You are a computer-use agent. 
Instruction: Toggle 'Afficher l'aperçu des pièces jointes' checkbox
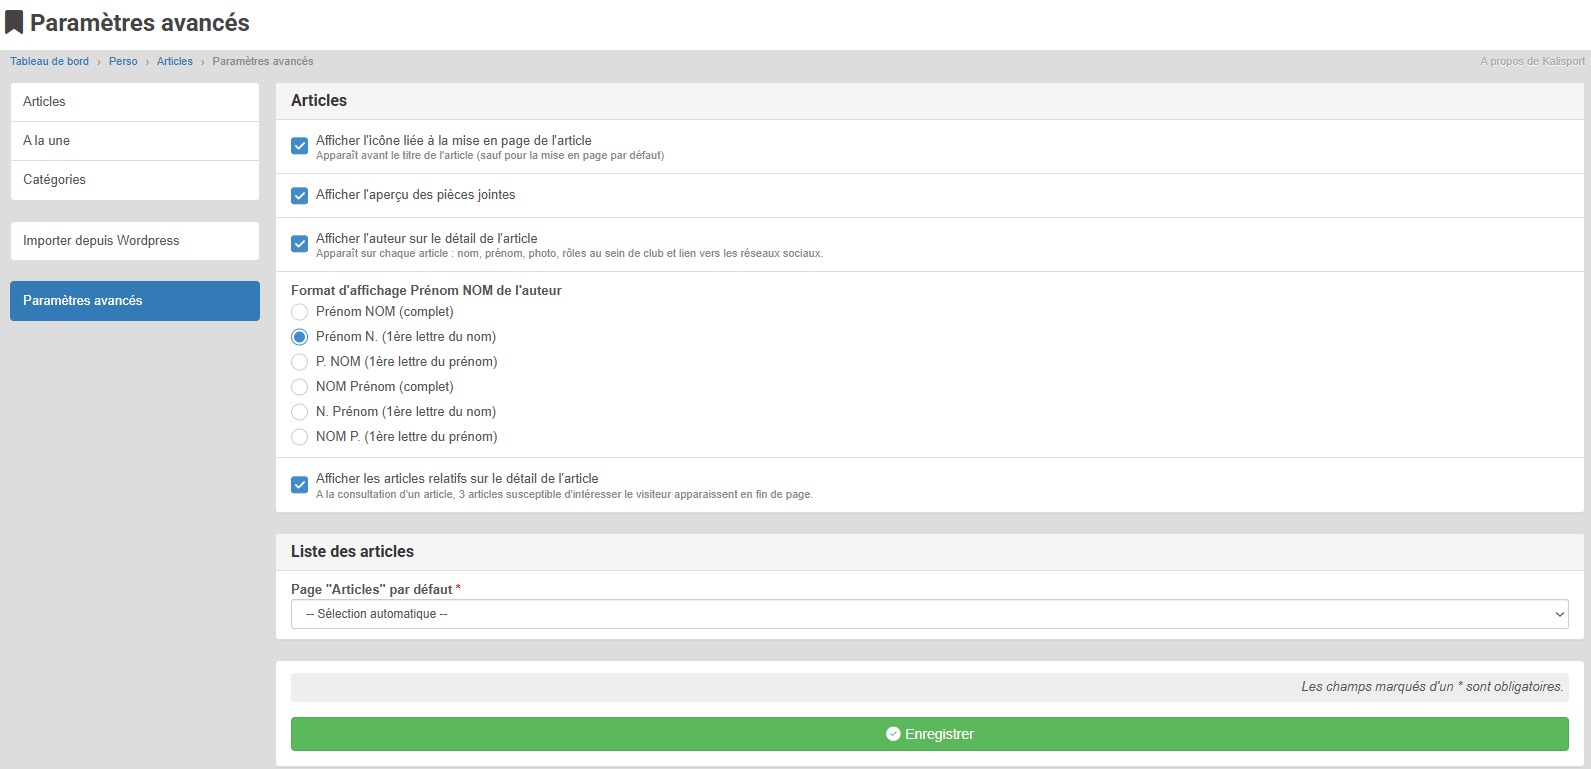pos(299,195)
